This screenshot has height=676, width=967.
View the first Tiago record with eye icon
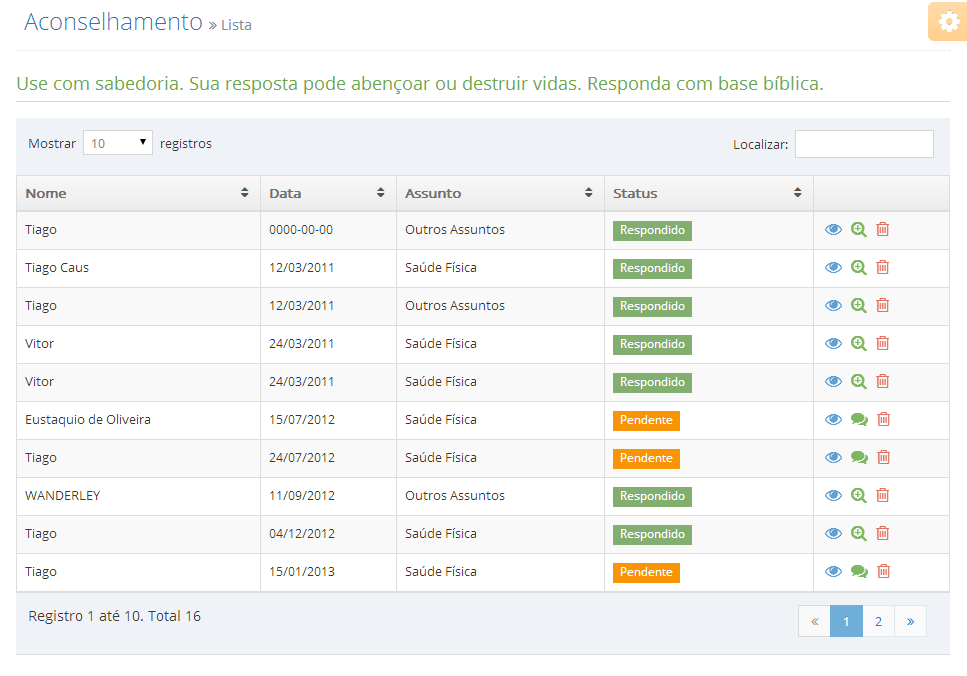click(833, 229)
